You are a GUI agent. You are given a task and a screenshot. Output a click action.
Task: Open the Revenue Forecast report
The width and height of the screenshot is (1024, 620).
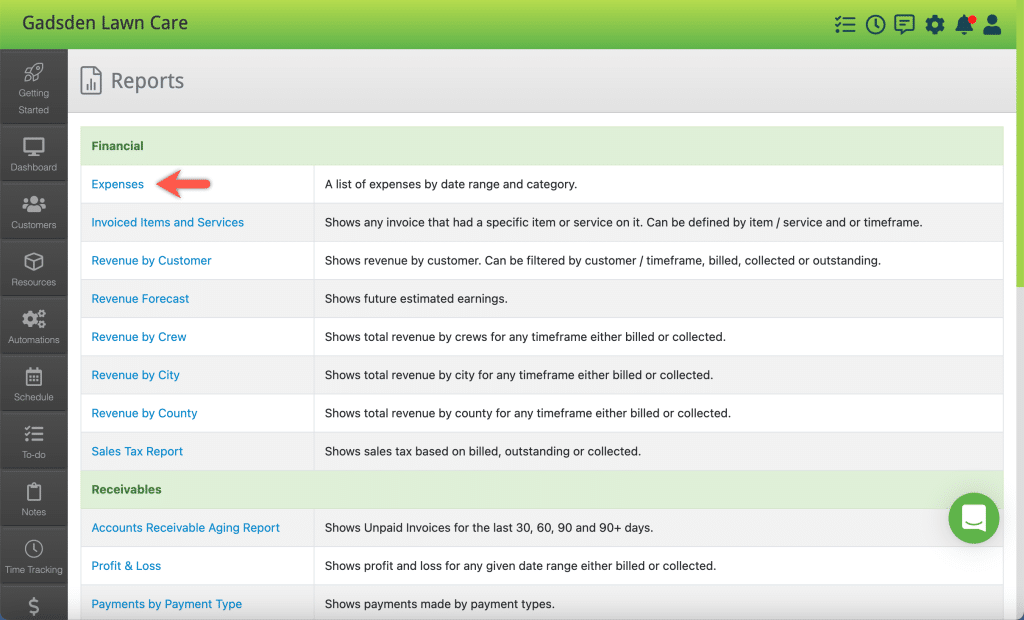click(140, 299)
